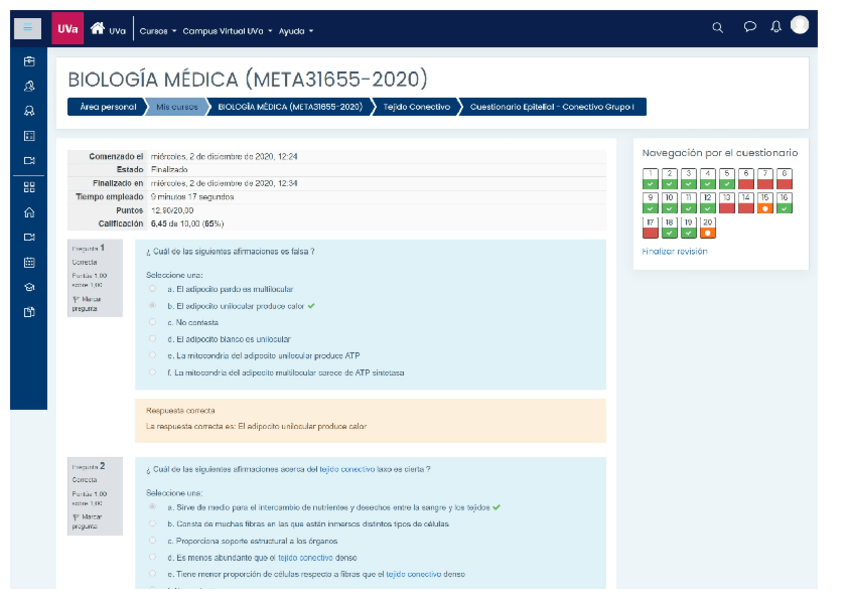Open Tejido Conectivo breadcrumb item

pos(416,107)
